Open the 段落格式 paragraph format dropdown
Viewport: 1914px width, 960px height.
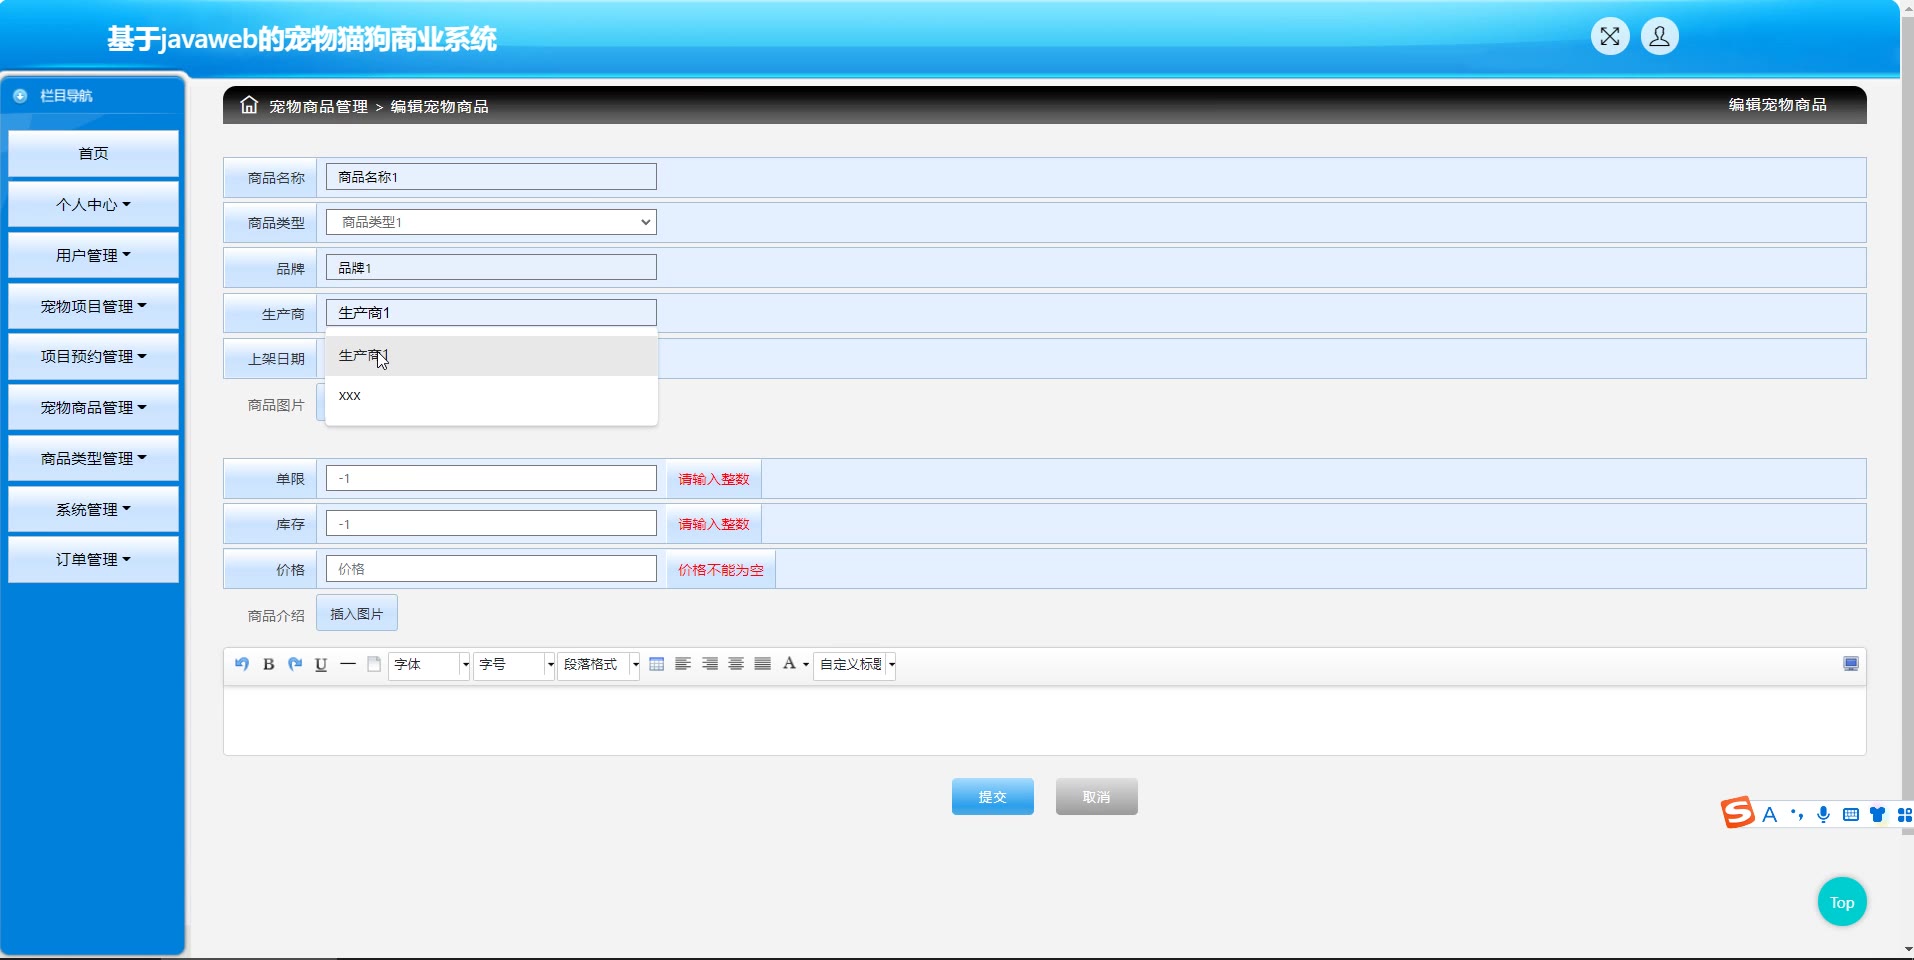tap(599, 665)
